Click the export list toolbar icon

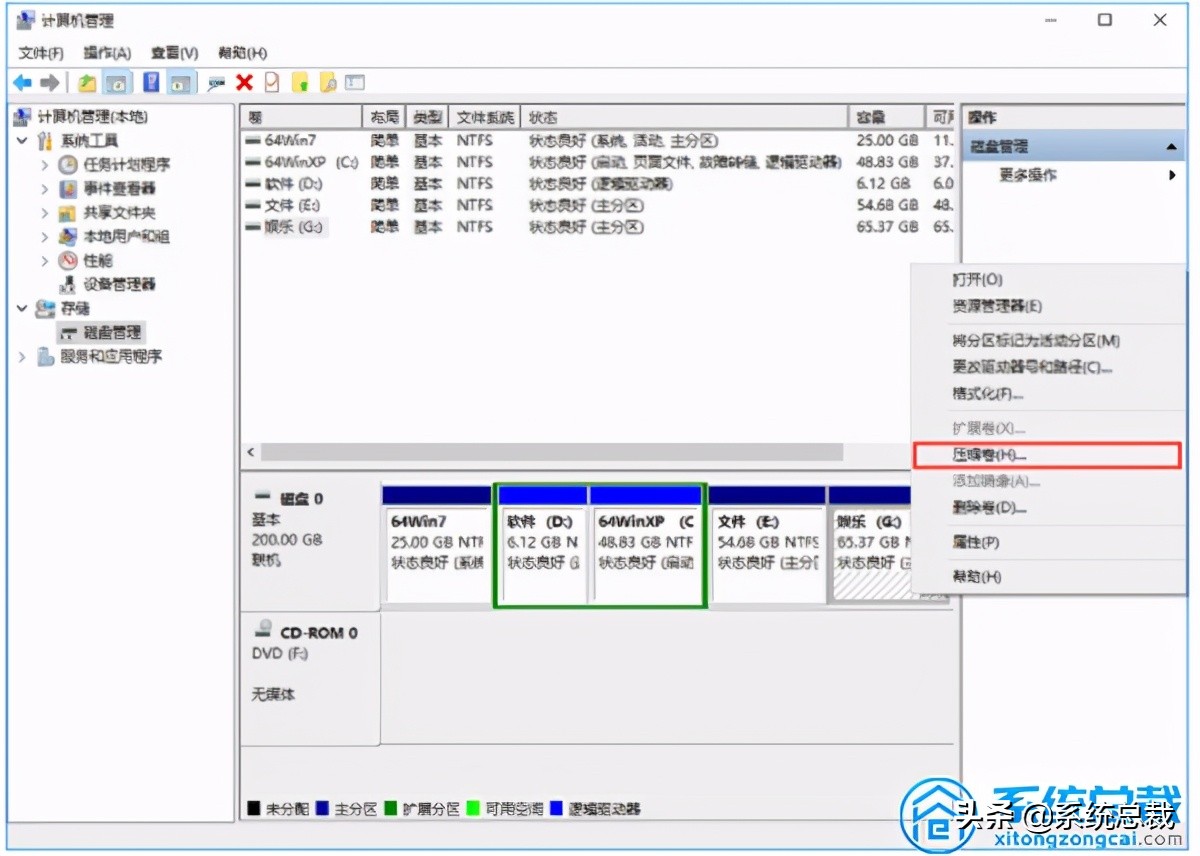click(355, 82)
